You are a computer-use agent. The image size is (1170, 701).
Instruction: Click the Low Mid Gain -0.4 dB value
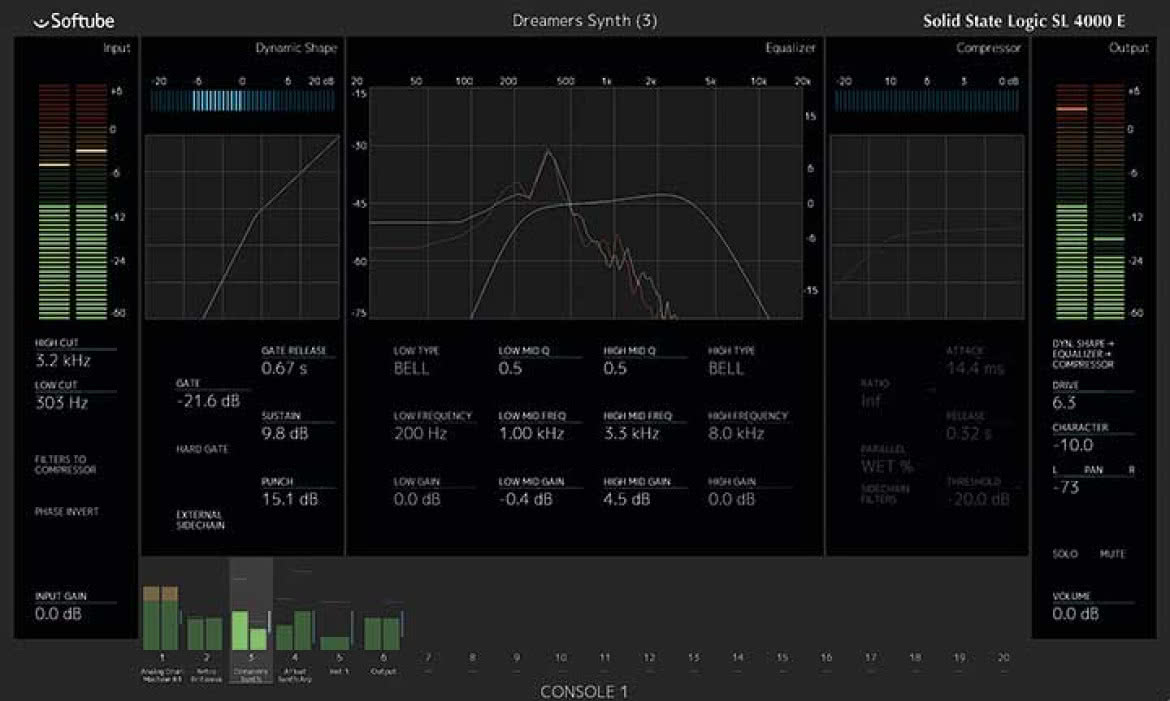pos(525,499)
